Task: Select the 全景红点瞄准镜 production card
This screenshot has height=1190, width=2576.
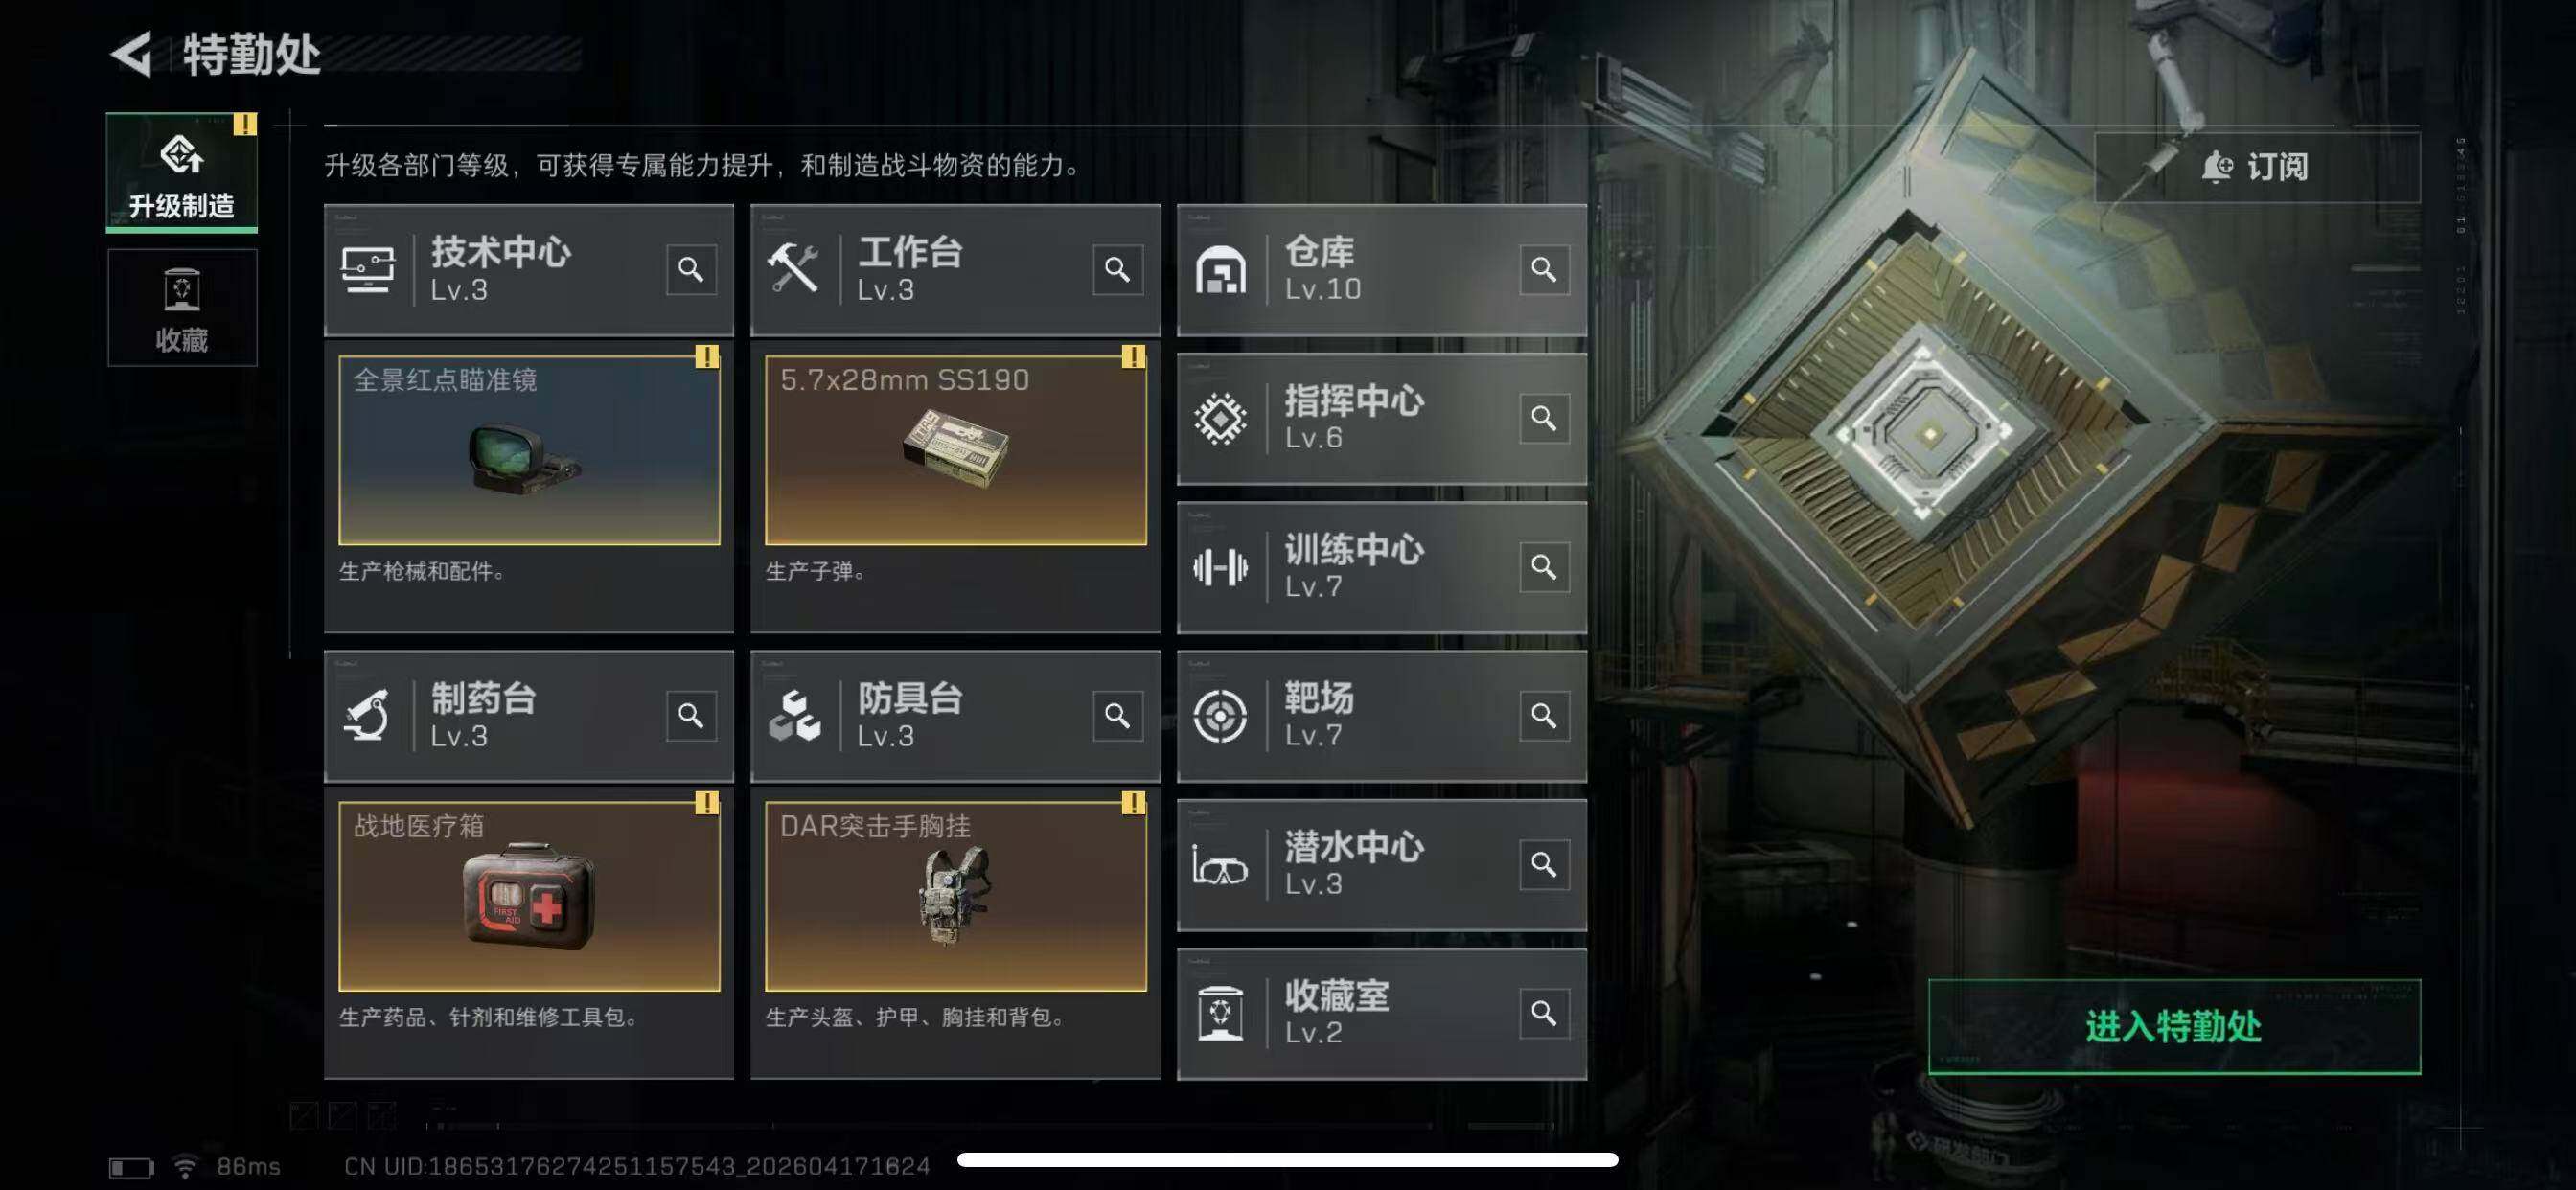Action: [x=529, y=450]
